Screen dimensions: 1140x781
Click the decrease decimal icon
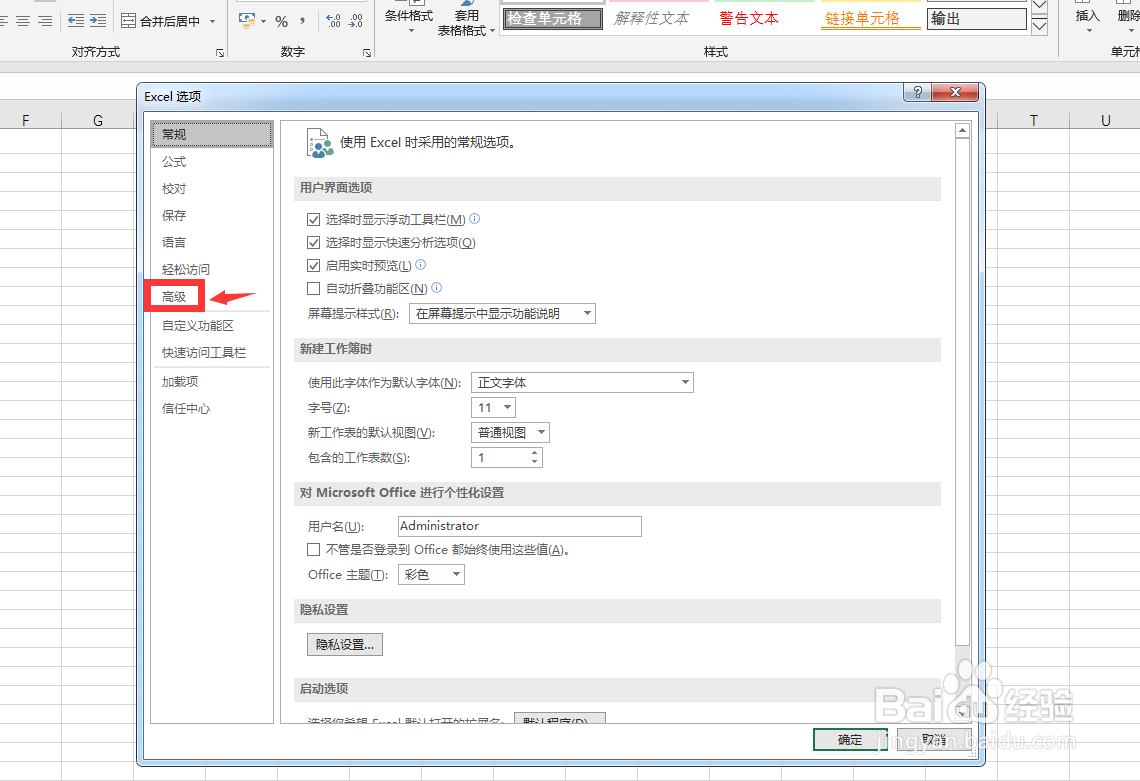[356, 21]
